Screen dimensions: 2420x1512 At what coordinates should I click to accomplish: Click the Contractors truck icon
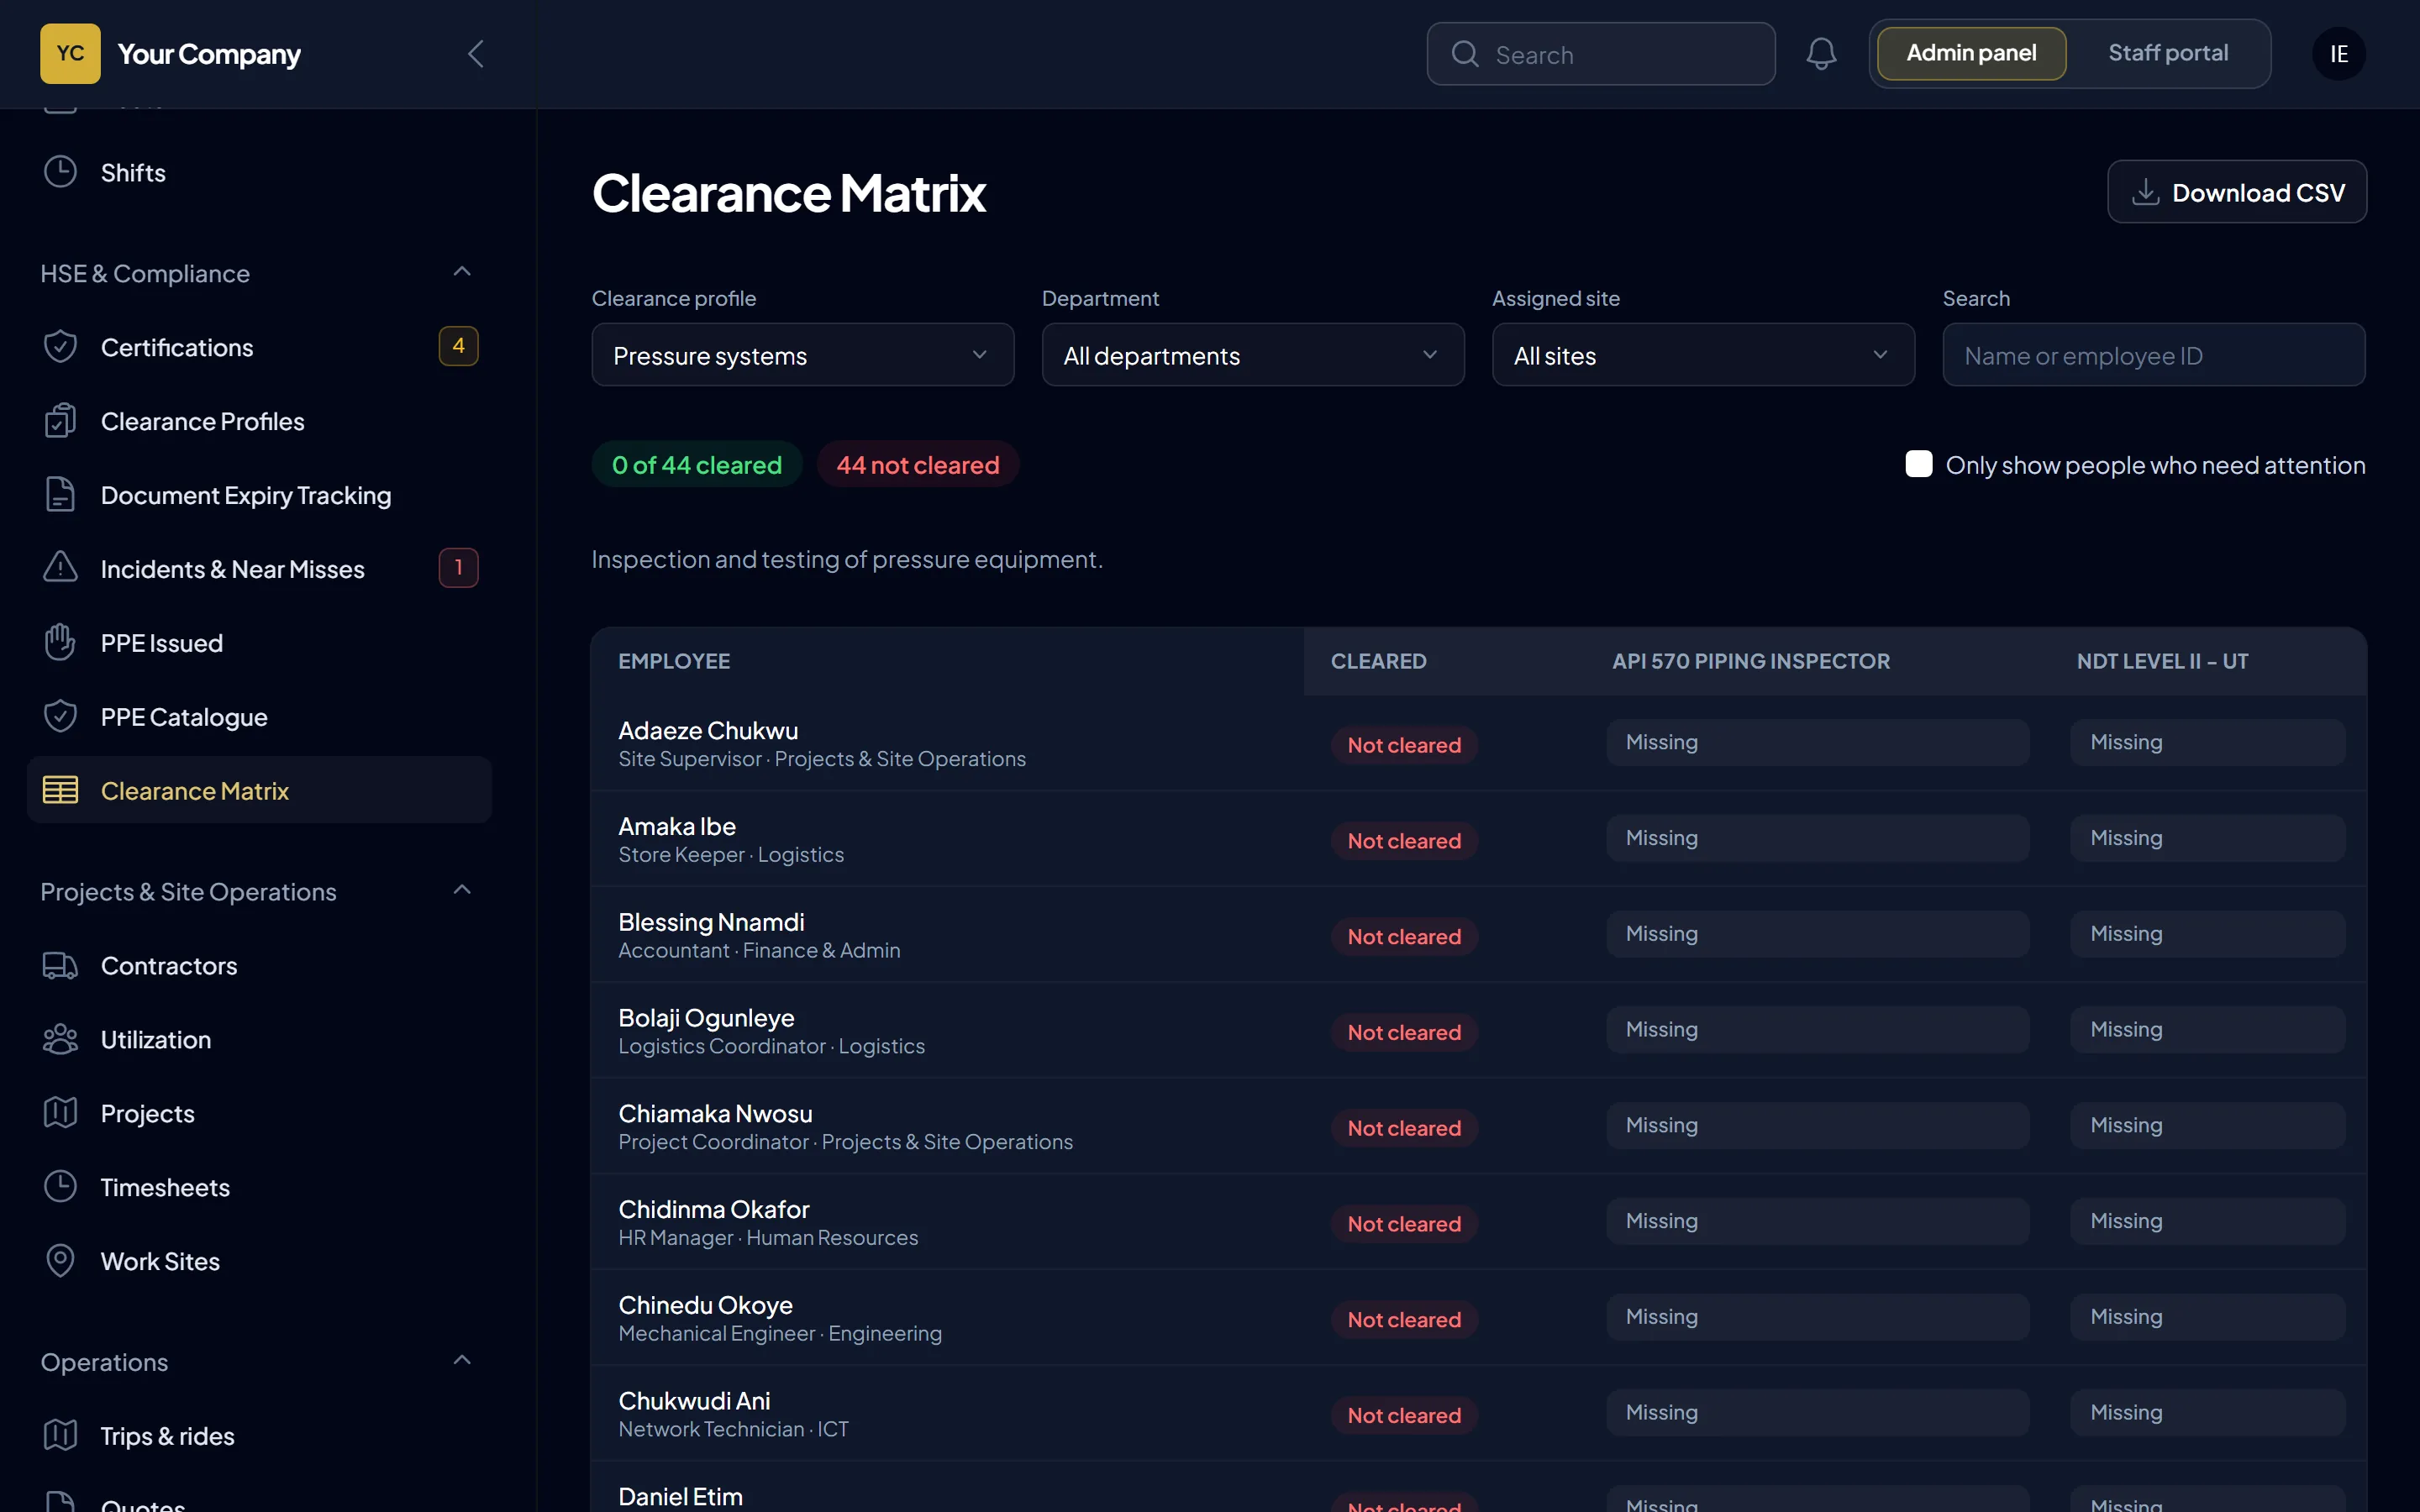point(60,965)
